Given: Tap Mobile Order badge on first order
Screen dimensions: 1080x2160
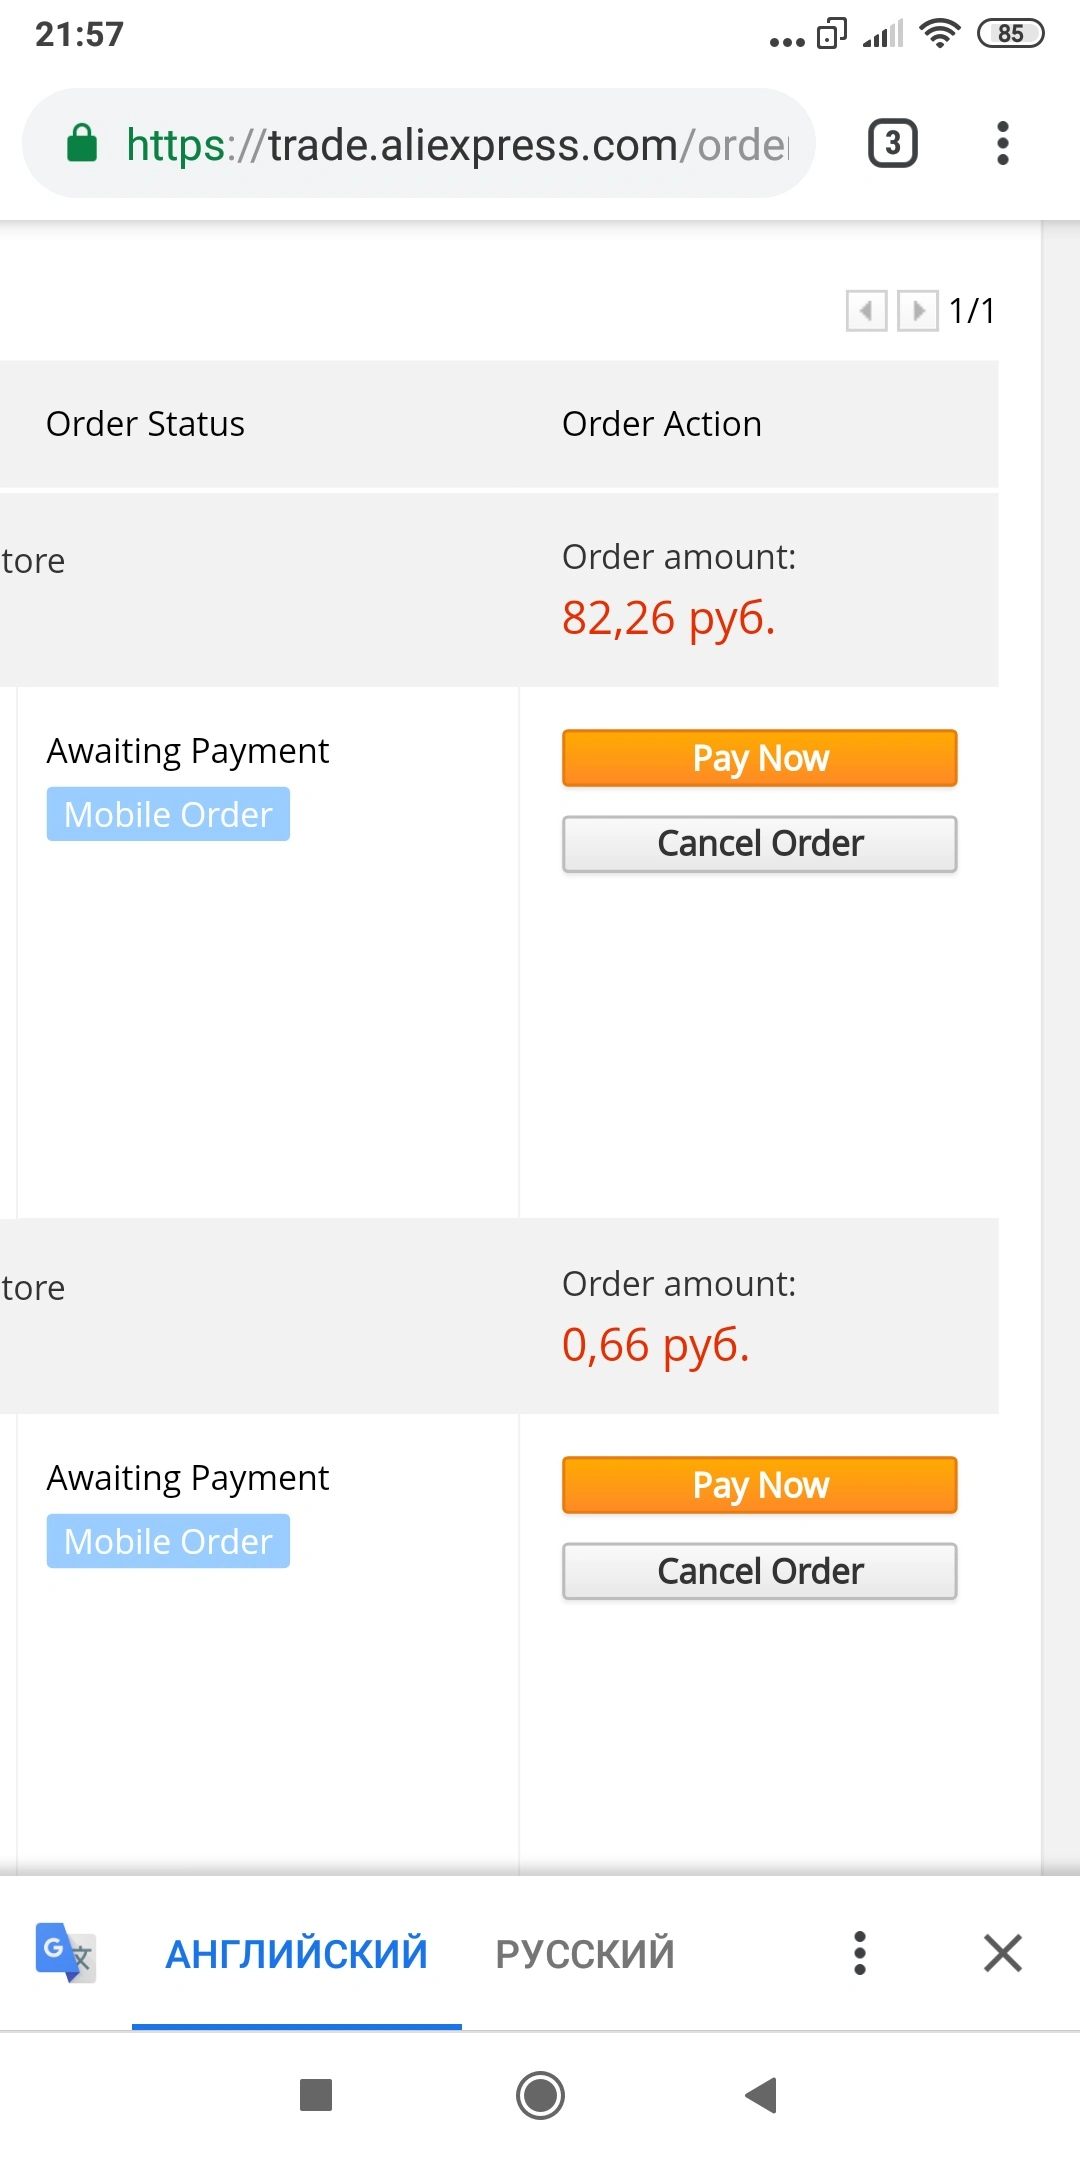Looking at the screenshot, I should click(168, 814).
